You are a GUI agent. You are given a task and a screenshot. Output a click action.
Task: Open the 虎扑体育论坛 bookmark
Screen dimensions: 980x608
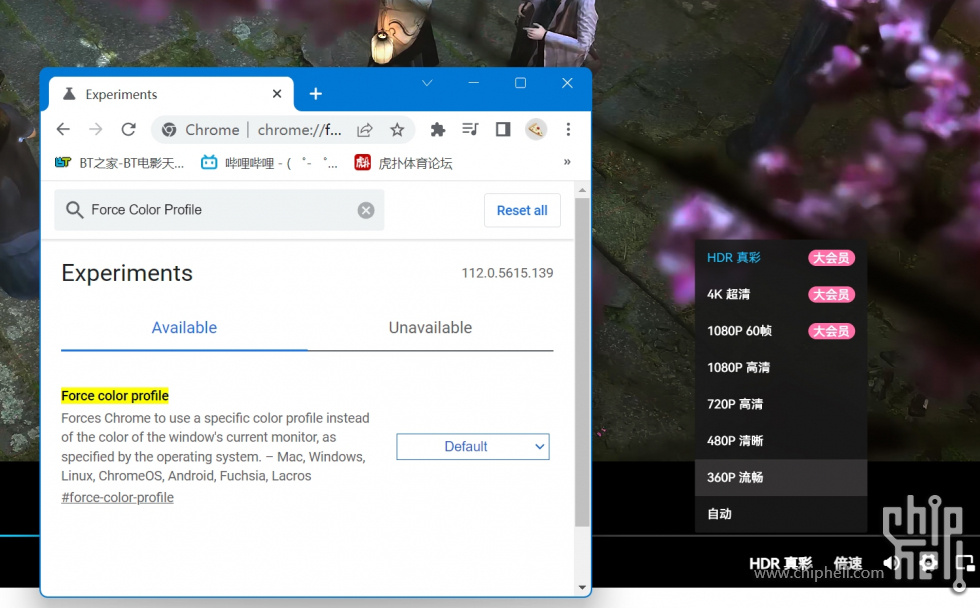(403, 163)
